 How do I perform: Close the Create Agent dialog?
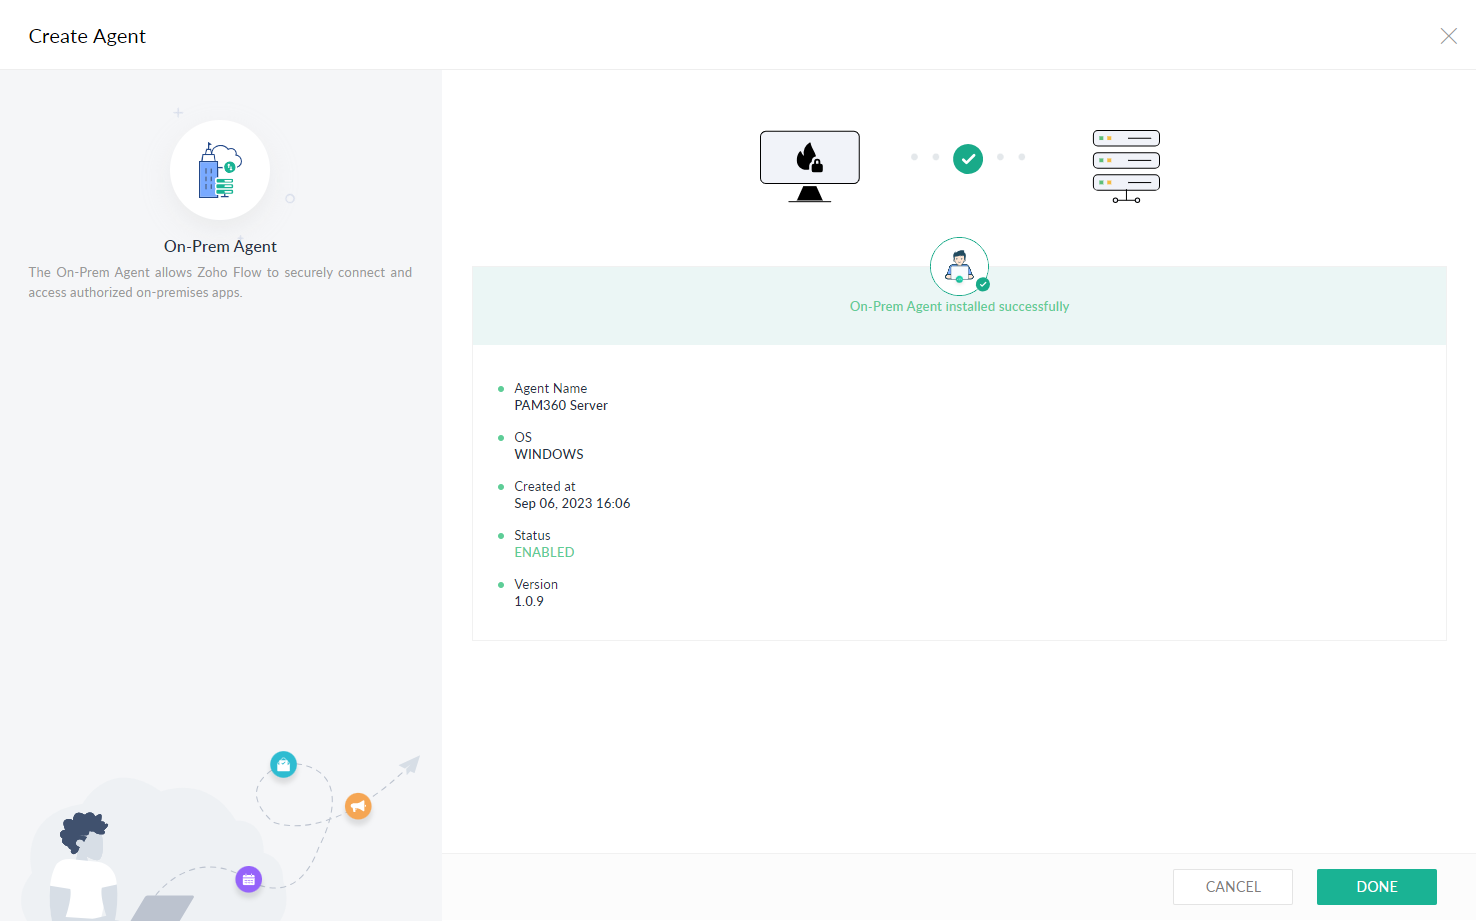(x=1448, y=36)
